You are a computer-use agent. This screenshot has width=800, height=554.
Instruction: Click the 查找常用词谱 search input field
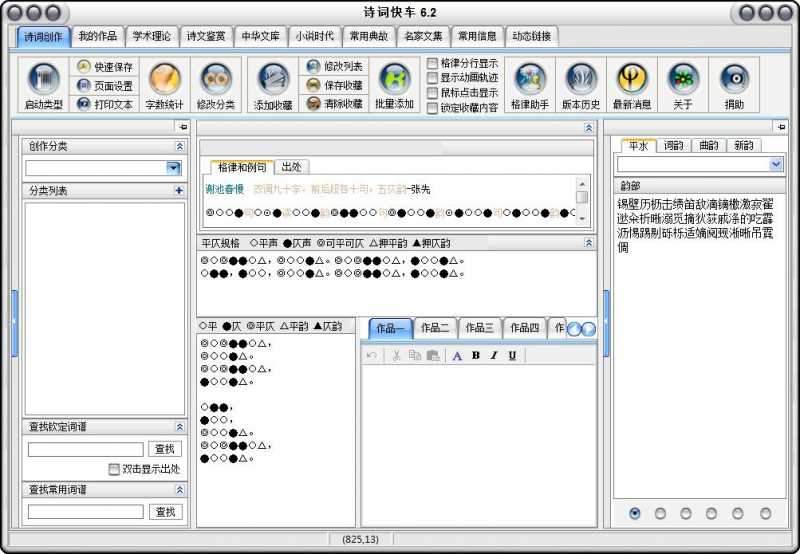click(85, 512)
